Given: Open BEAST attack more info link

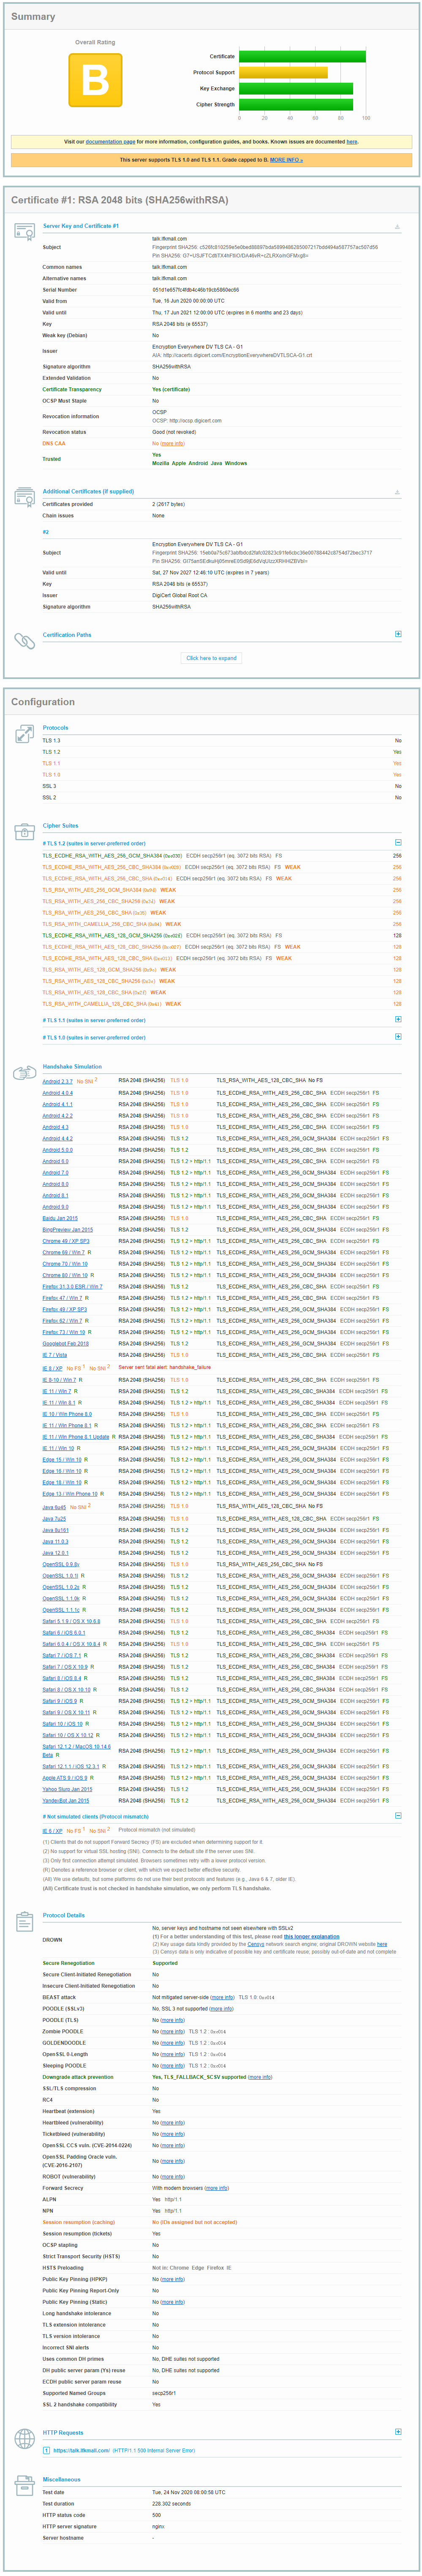Looking at the screenshot, I should pos(222,1998).
